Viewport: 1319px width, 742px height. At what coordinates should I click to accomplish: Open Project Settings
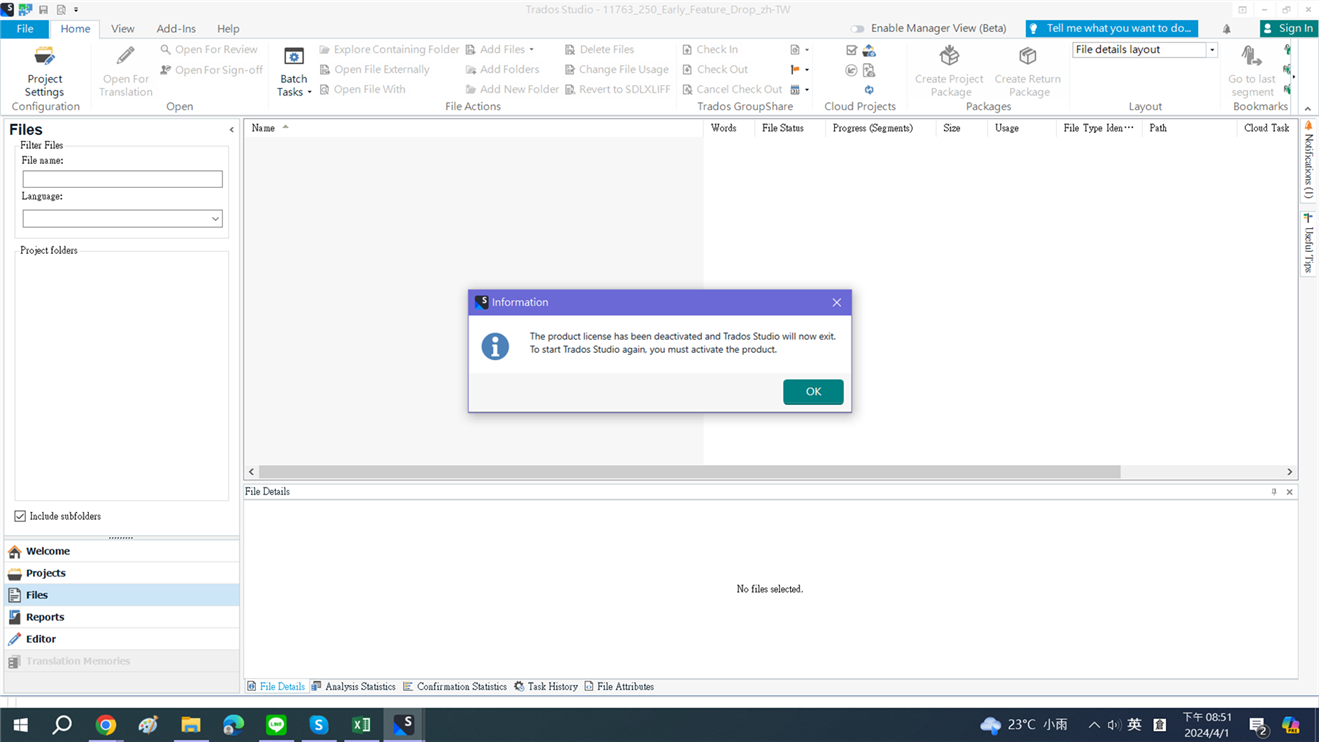[44, 72]
